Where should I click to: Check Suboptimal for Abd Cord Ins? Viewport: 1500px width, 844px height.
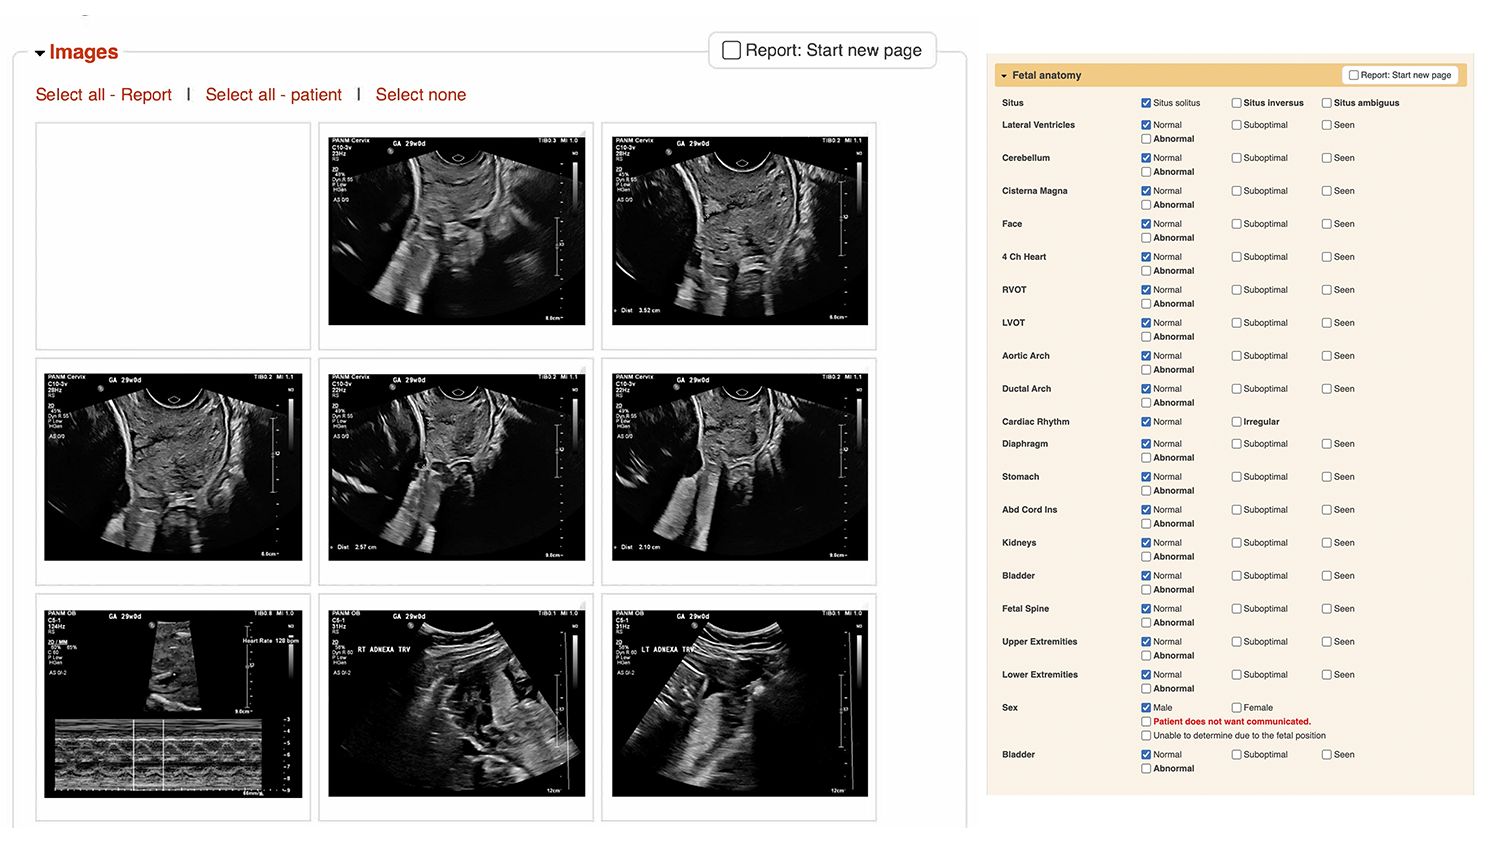[1236, 510]
